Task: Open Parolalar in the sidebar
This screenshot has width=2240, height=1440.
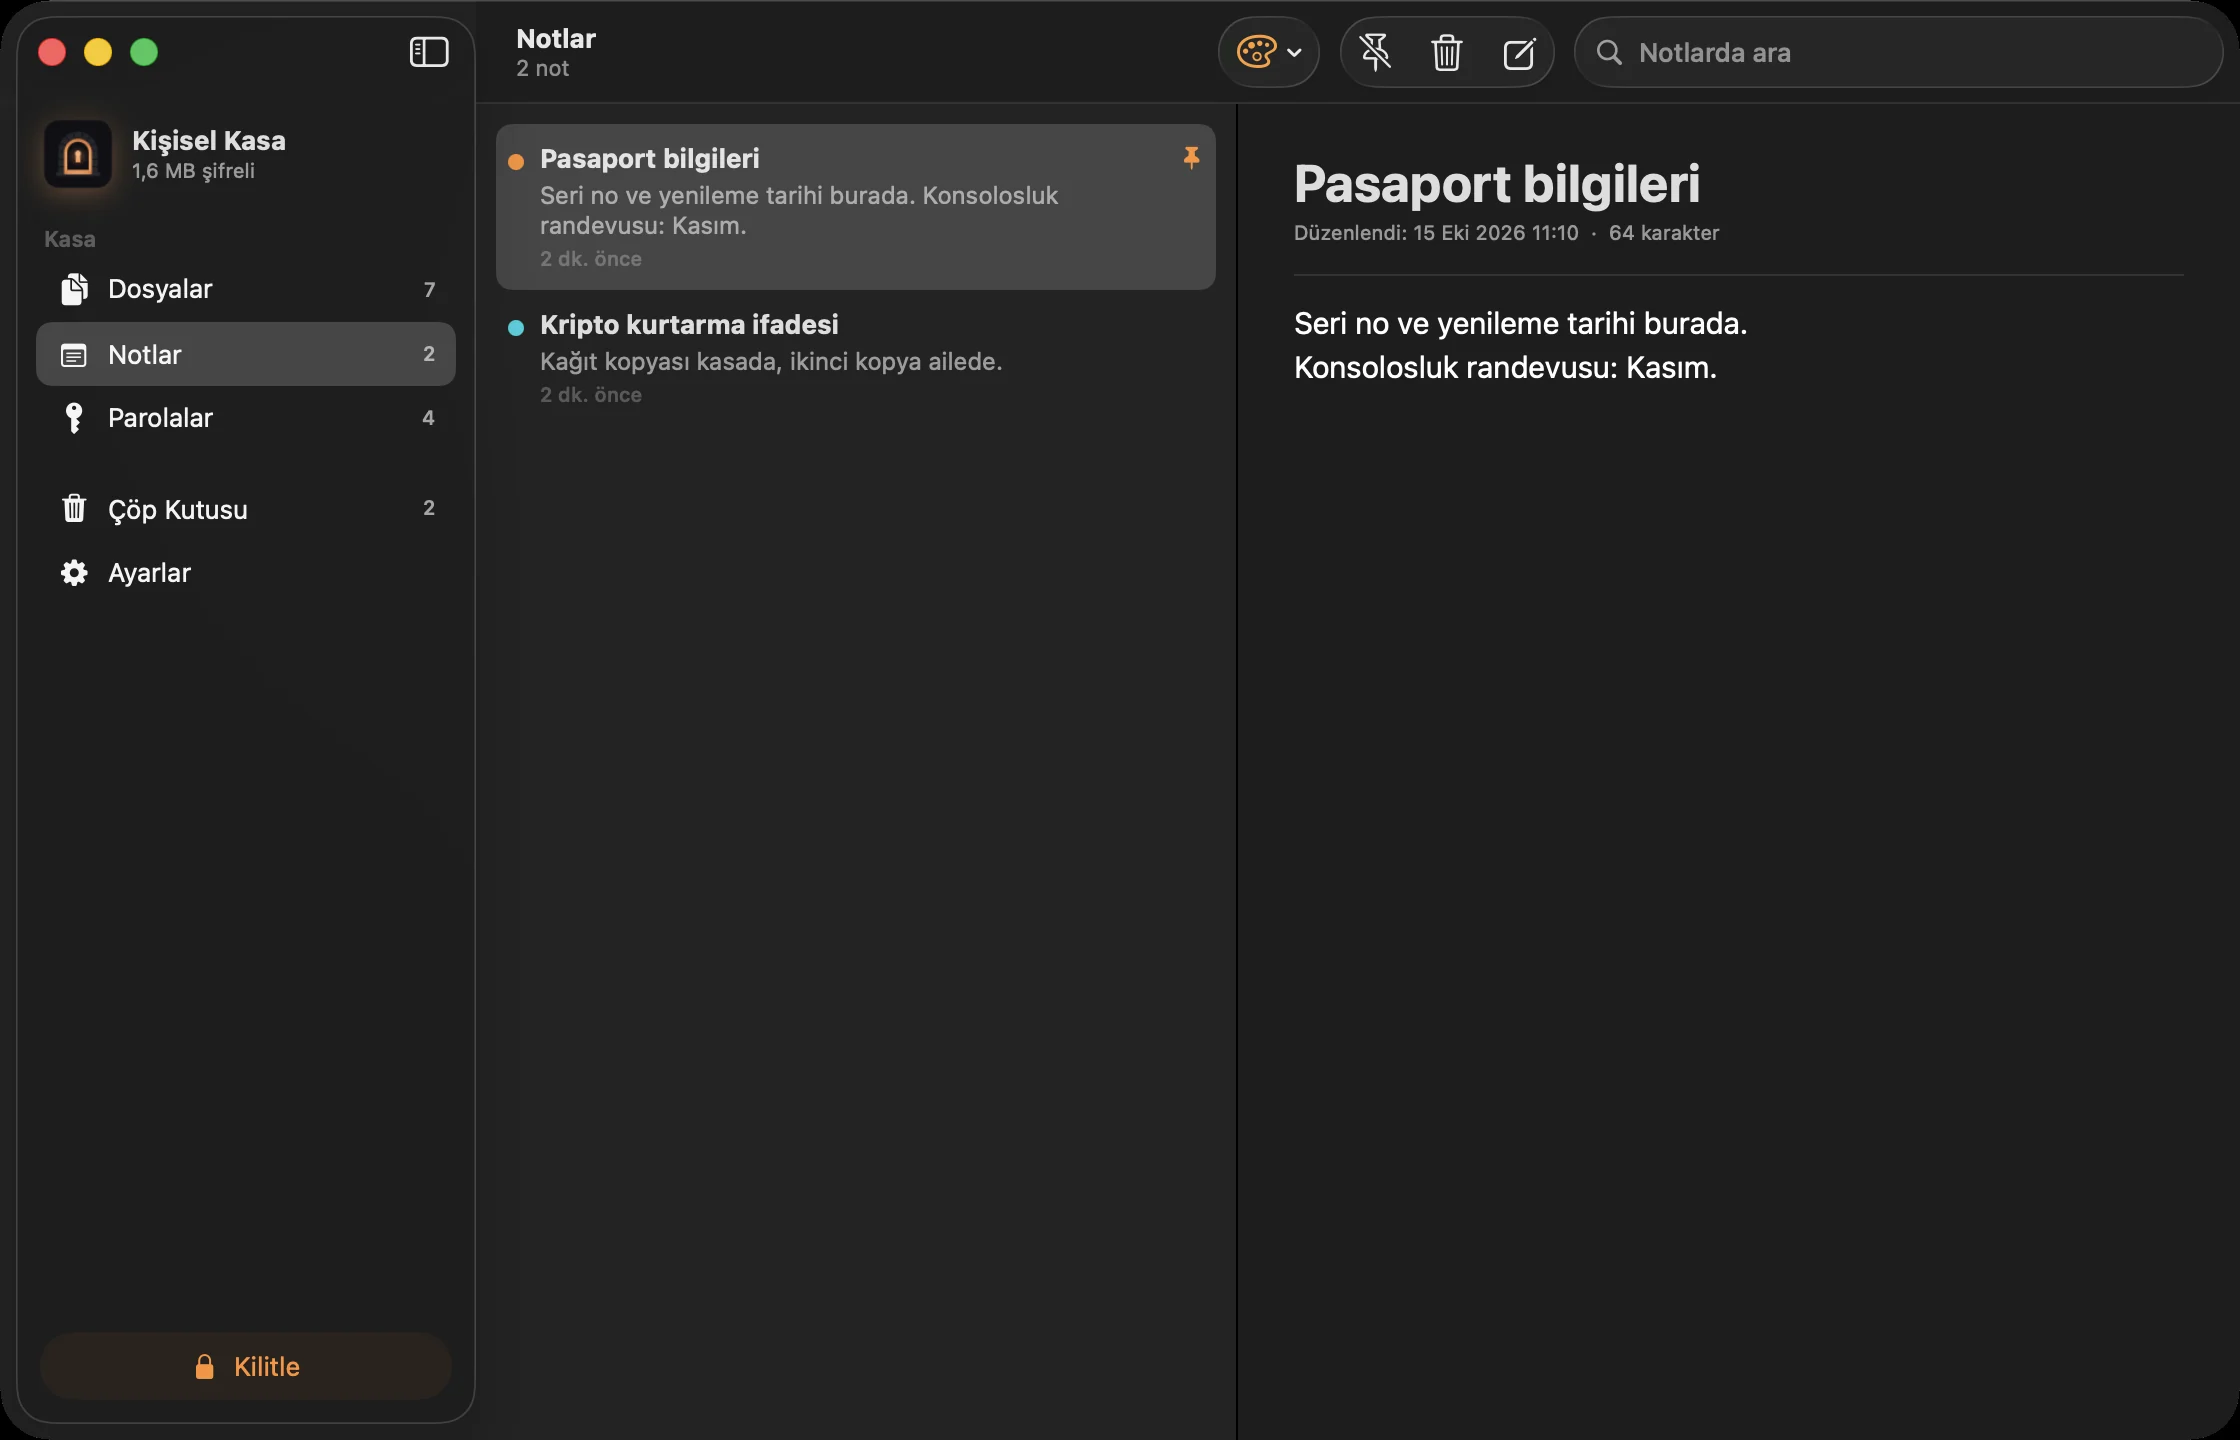Action: pos(246,418)
